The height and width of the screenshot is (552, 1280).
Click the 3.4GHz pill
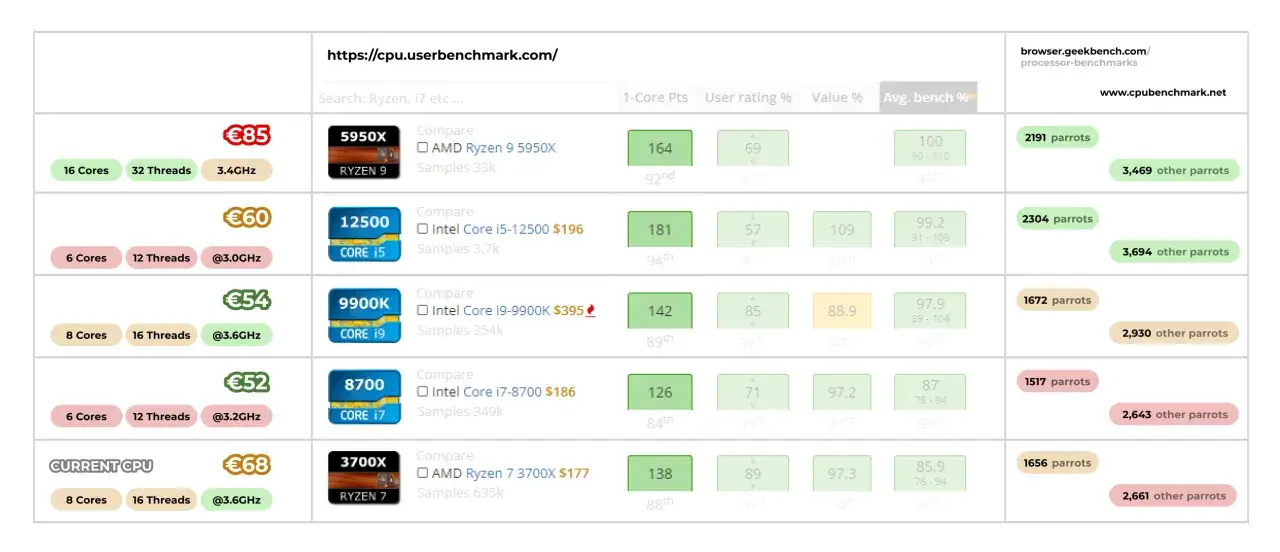point(237,170)
